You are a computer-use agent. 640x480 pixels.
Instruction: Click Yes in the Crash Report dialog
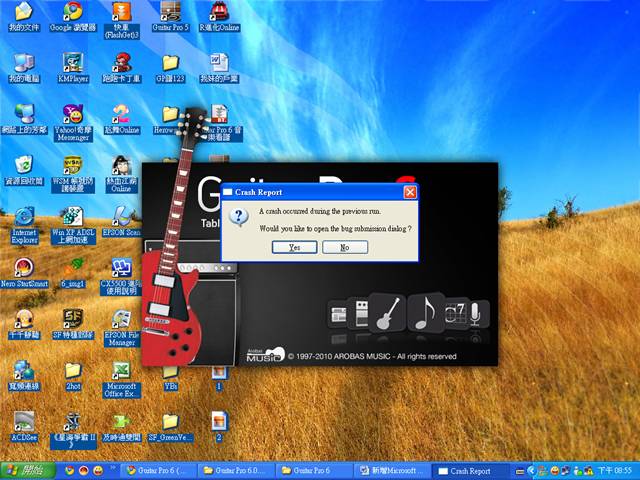[294, 247]
